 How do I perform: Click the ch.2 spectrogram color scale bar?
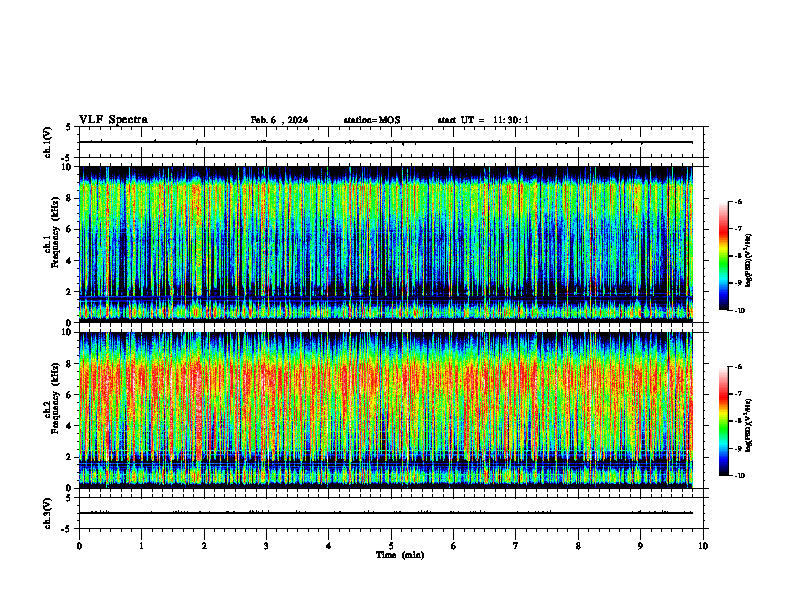723,421
